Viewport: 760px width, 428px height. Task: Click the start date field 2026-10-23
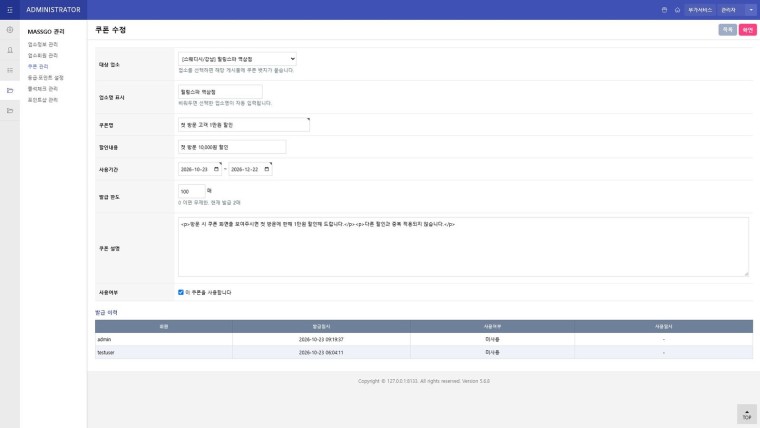[x=200, y=169]
